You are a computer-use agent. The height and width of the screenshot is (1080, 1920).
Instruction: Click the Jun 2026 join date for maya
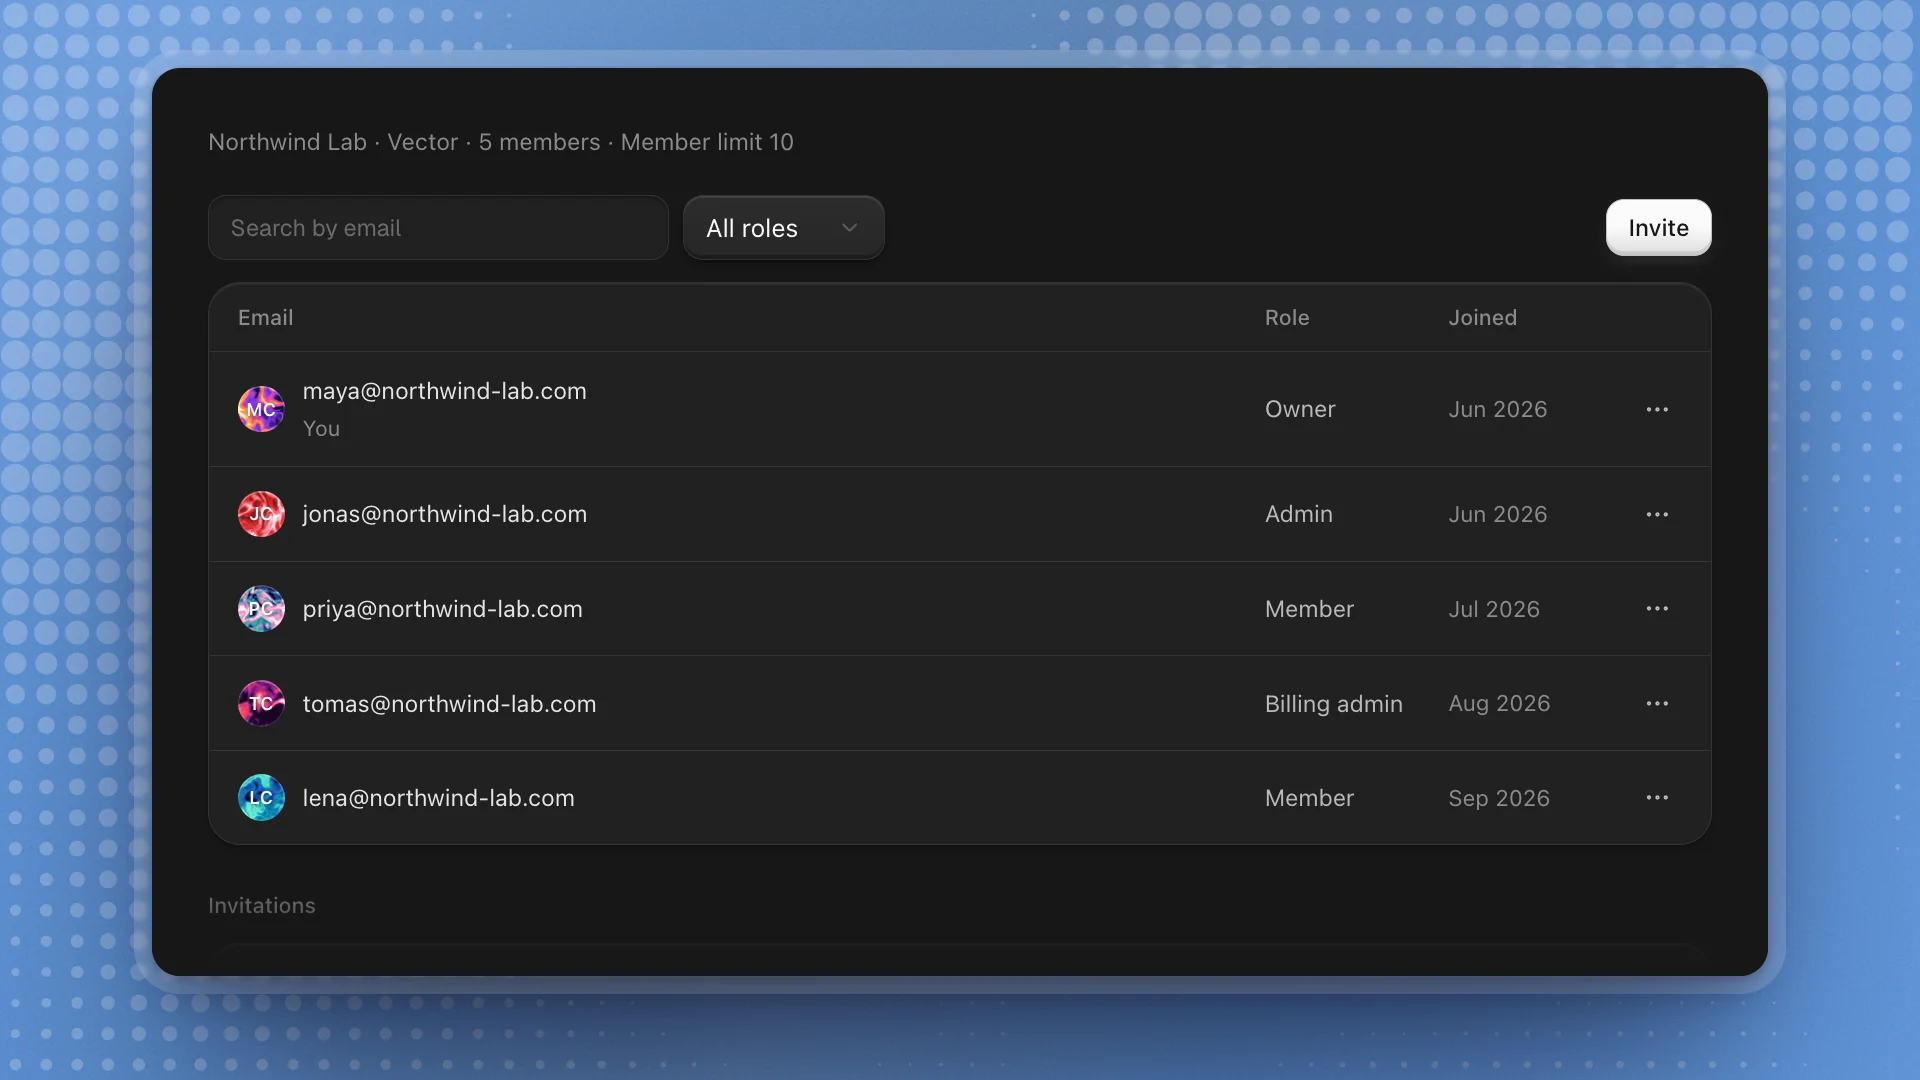[x=1497, y=409]
